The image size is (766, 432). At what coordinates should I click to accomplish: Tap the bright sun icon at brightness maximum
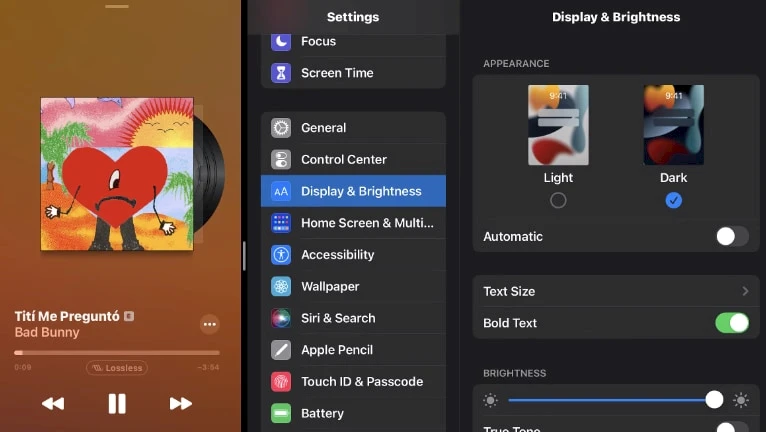tap(741, 400)
